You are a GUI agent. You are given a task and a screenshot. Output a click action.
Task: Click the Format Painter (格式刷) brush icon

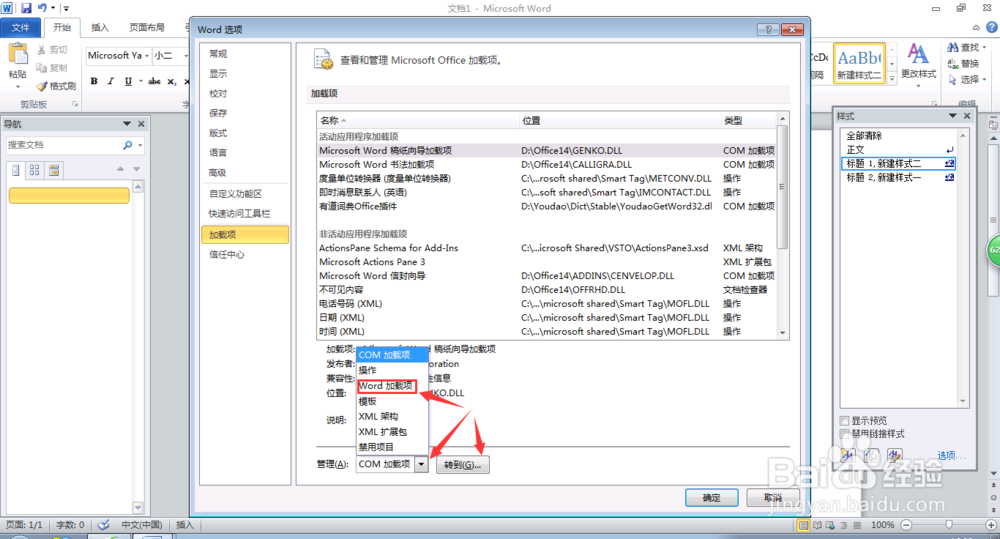[x=42, y=86]
